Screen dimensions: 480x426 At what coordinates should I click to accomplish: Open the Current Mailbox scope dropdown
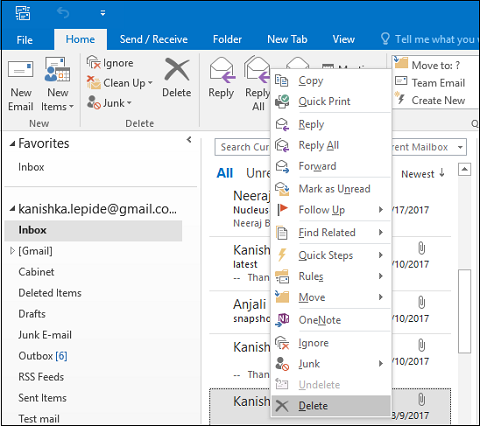pyautogui.click(x=460, y=147)
